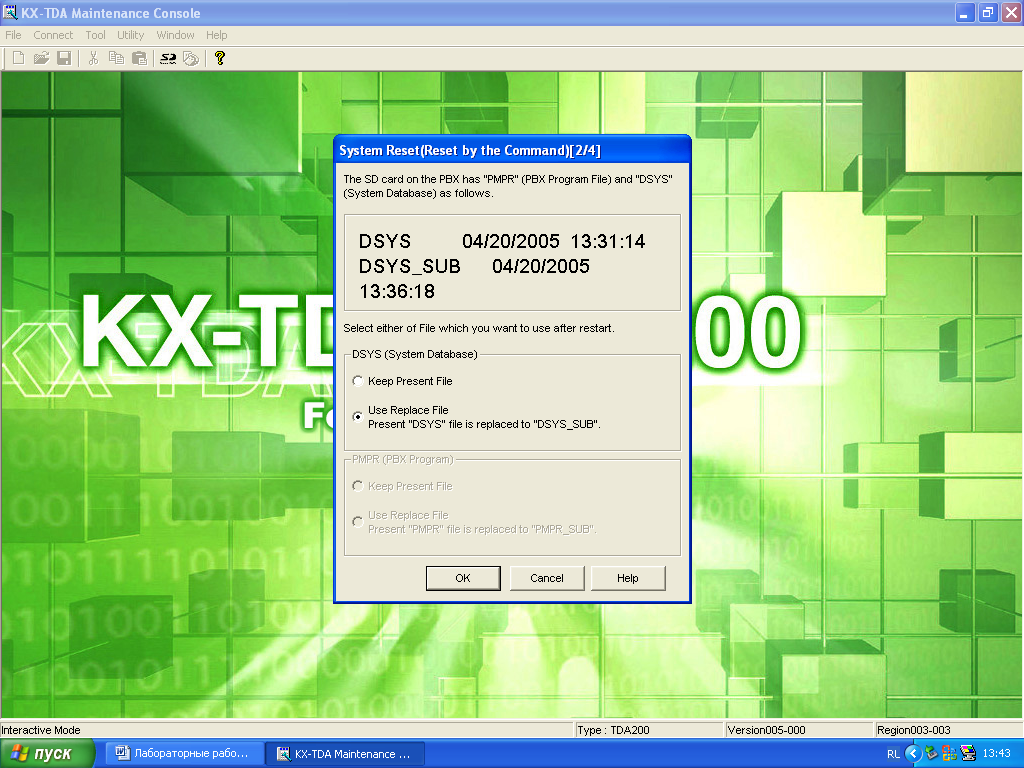
Task: Click KX-TDA Maintenance taskbar button
Action: point(346,754)
